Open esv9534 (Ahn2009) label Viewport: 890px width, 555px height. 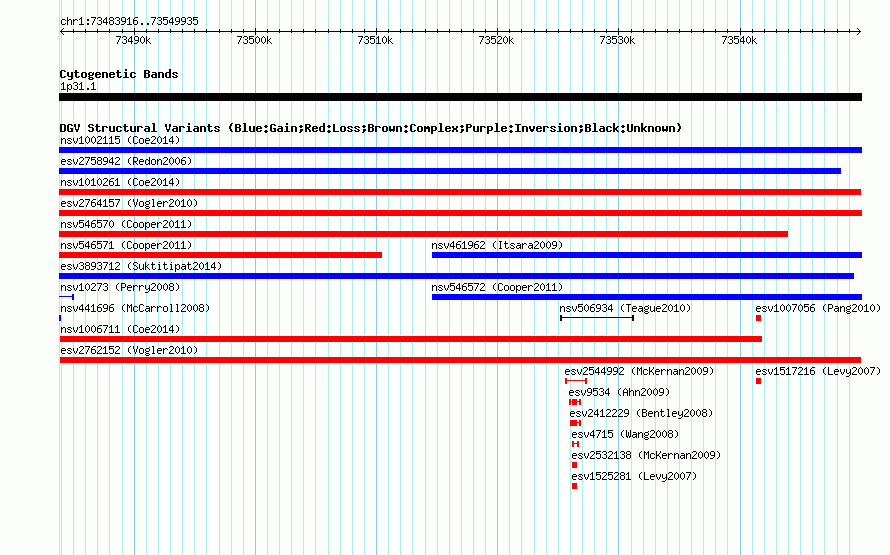tap(619, 392)
